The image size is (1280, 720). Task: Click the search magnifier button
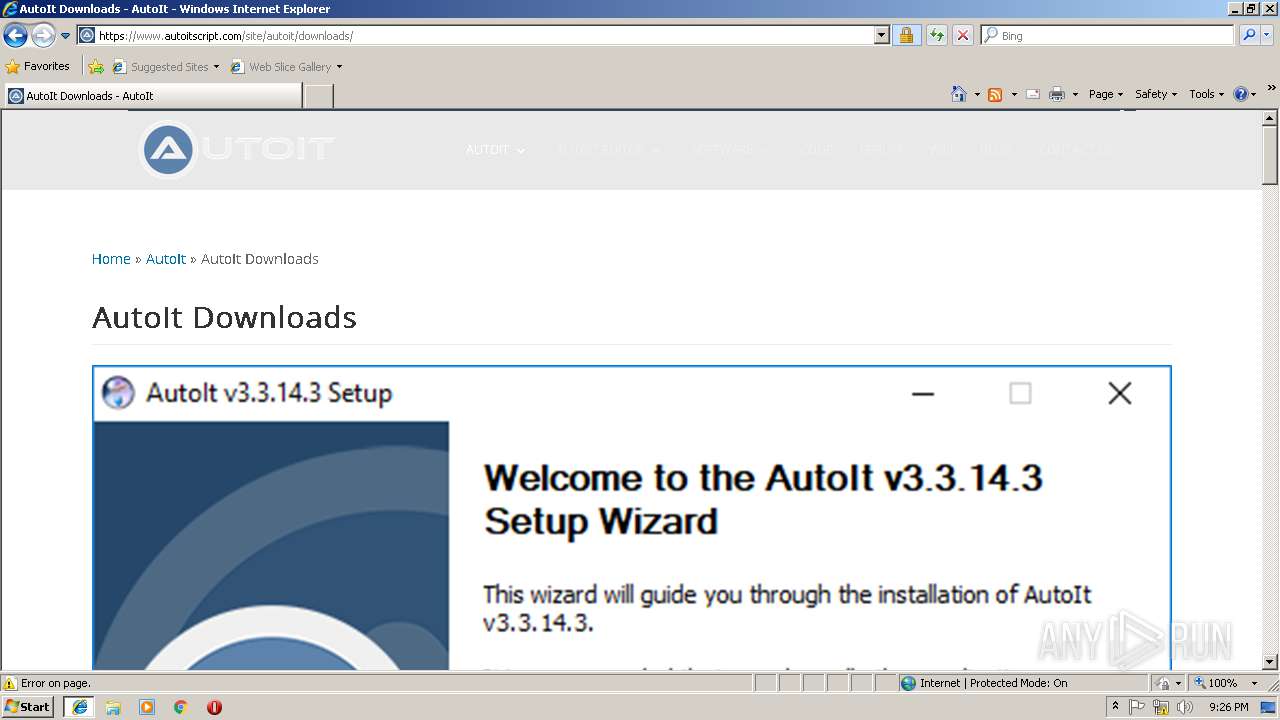click(x=1248, y=36)
